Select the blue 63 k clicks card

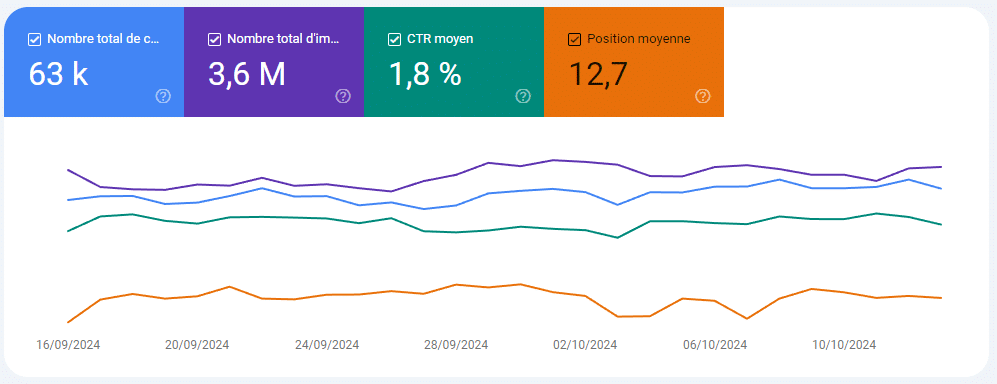coord(94,62)
